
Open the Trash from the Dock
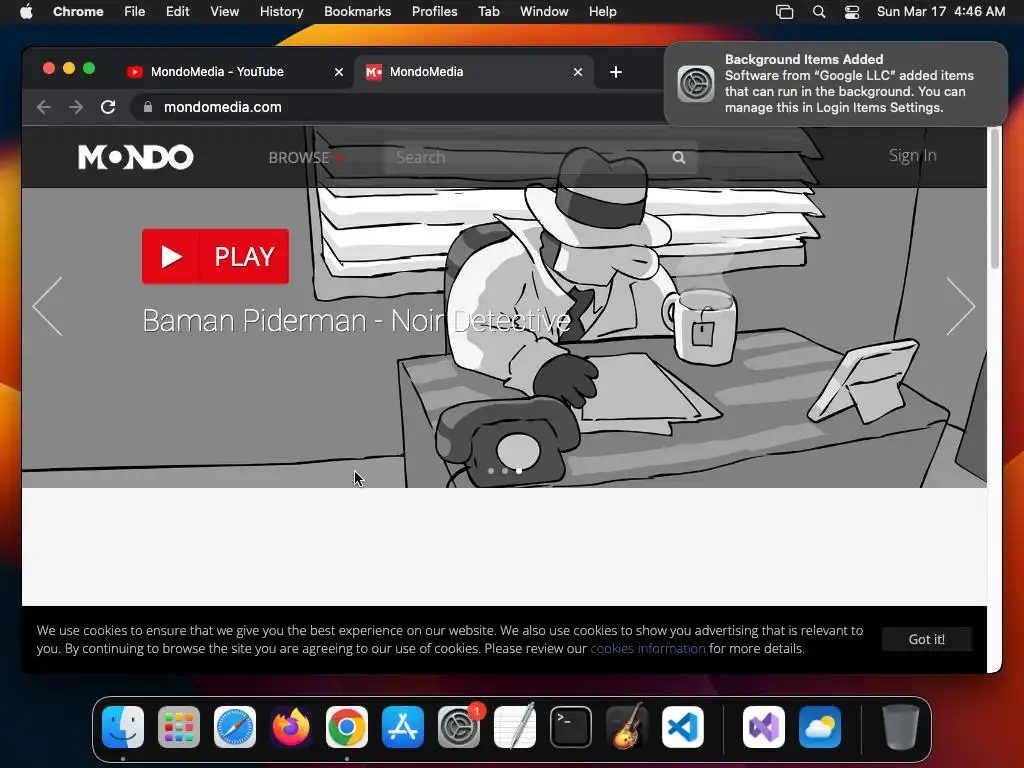(x=901, y=727)
